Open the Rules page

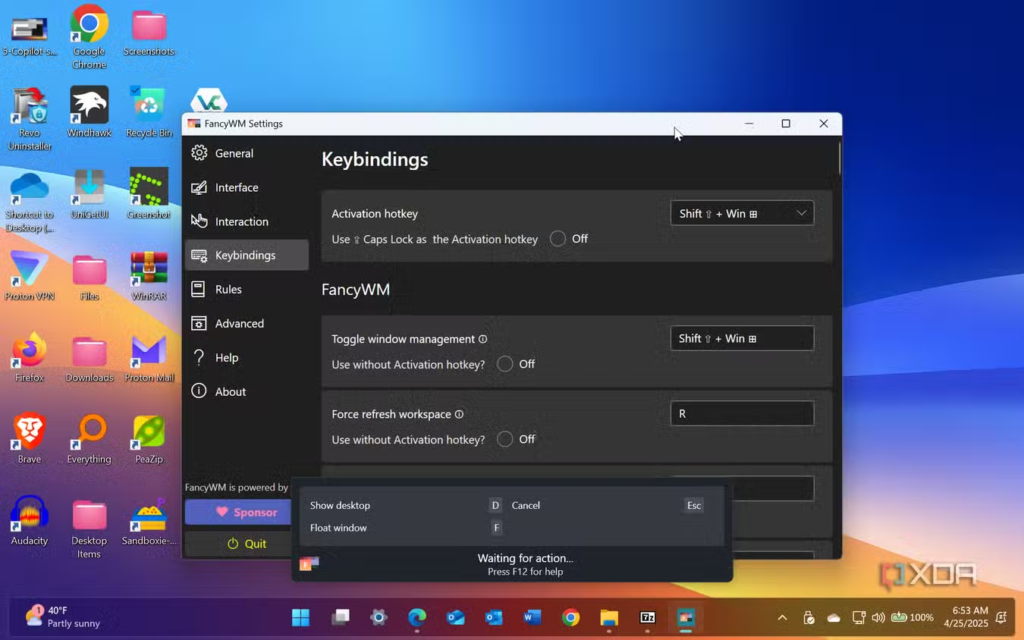point(246,289)
